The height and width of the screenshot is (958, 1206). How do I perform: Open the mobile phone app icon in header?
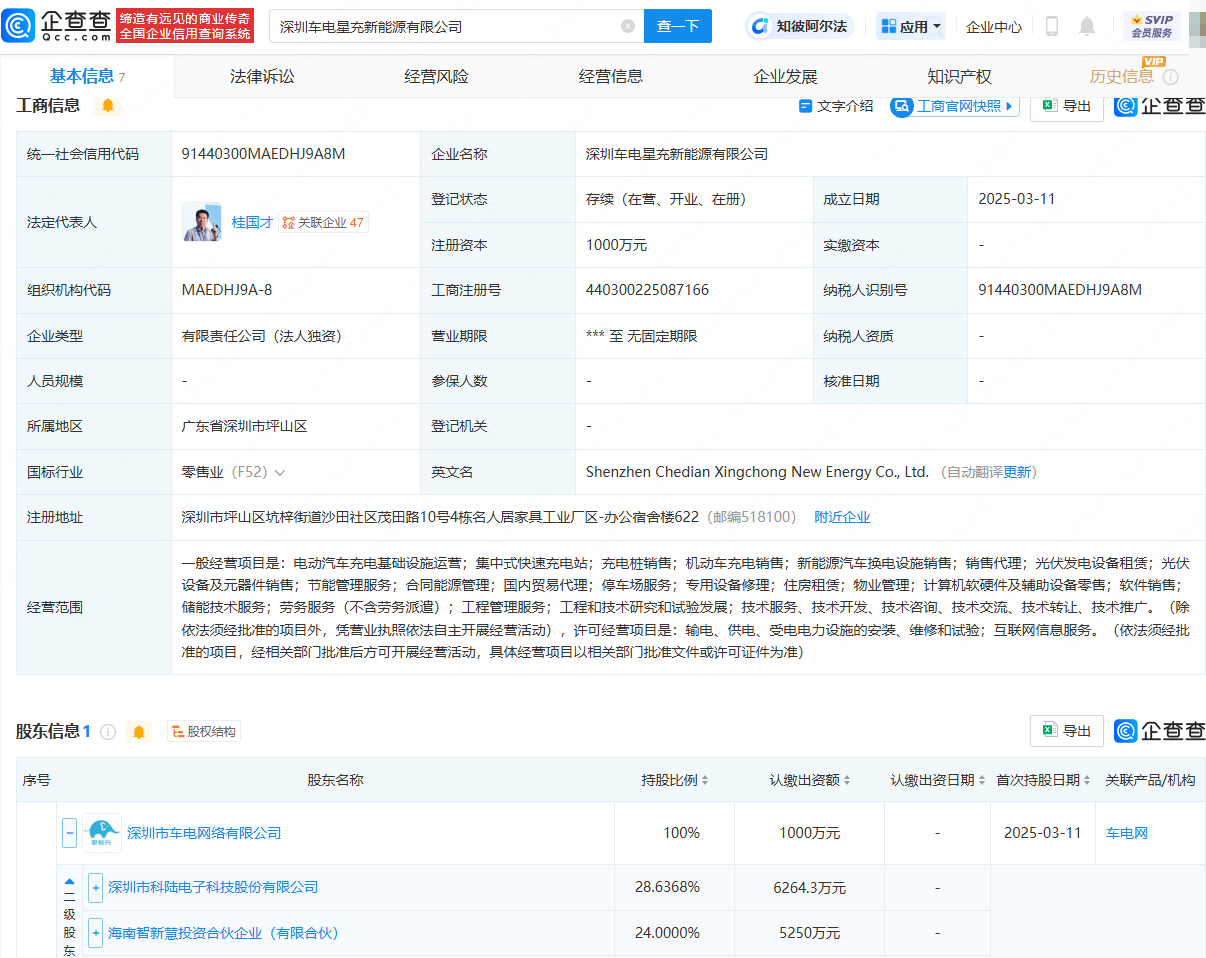coord(1051,26)
